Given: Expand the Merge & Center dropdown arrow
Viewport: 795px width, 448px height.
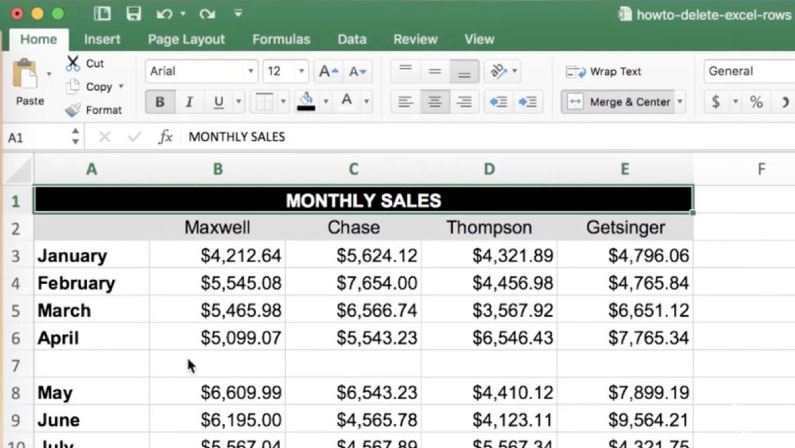Looking at the screenshot, I should (680, 102).
